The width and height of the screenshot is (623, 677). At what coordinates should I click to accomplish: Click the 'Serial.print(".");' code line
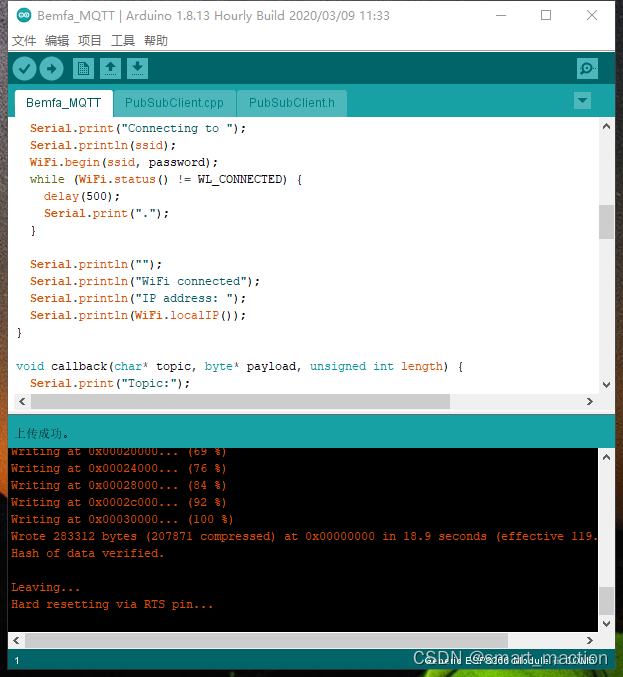(x=106, y=213)
